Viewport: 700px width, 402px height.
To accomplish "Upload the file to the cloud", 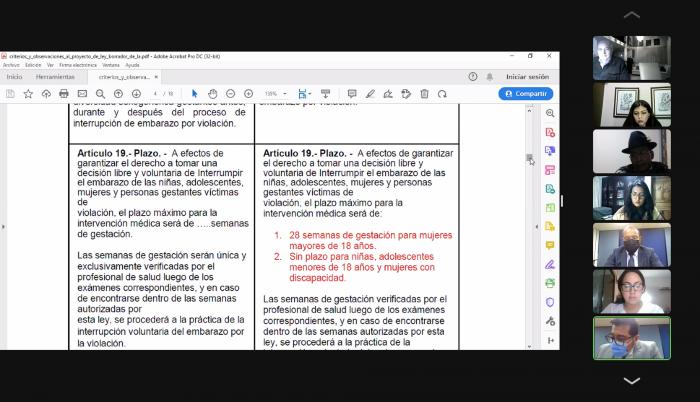I will click(x=46, y=94).
